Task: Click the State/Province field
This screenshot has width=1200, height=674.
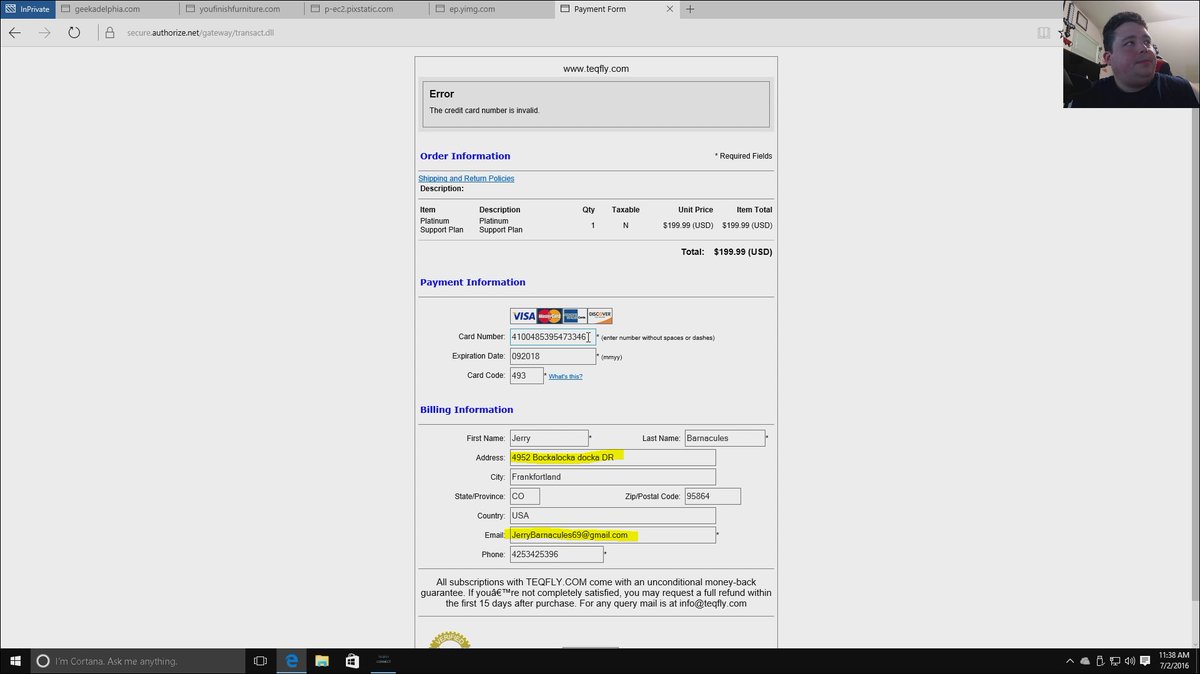Action: pyautogui.click(x=525, y=496)
